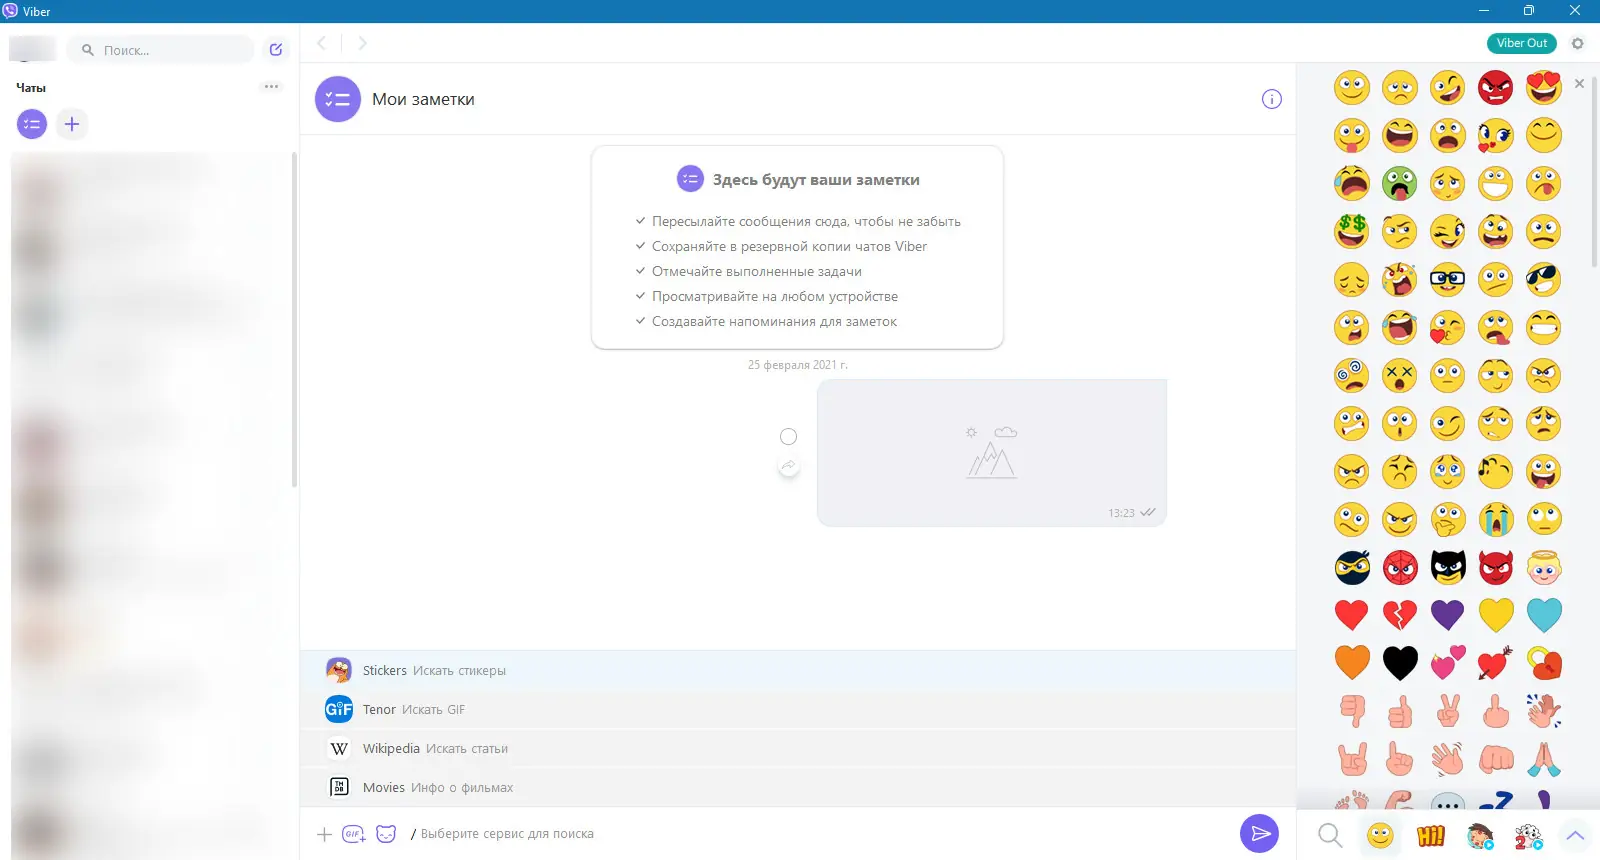Insert the Batman mask emoji
1600x860 pixels.
click(1448, 568)
